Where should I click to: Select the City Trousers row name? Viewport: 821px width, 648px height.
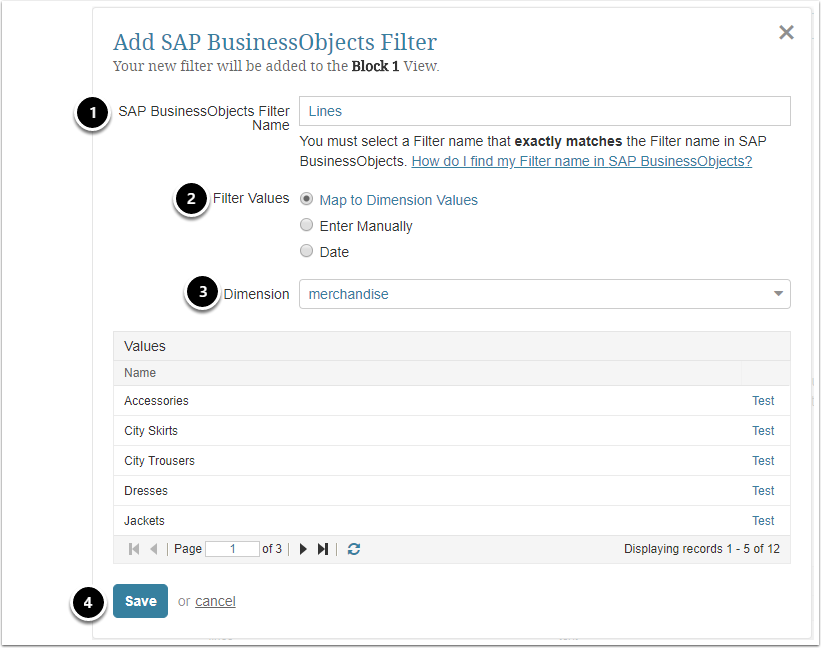pyautogui.click(x=159, y=461)
